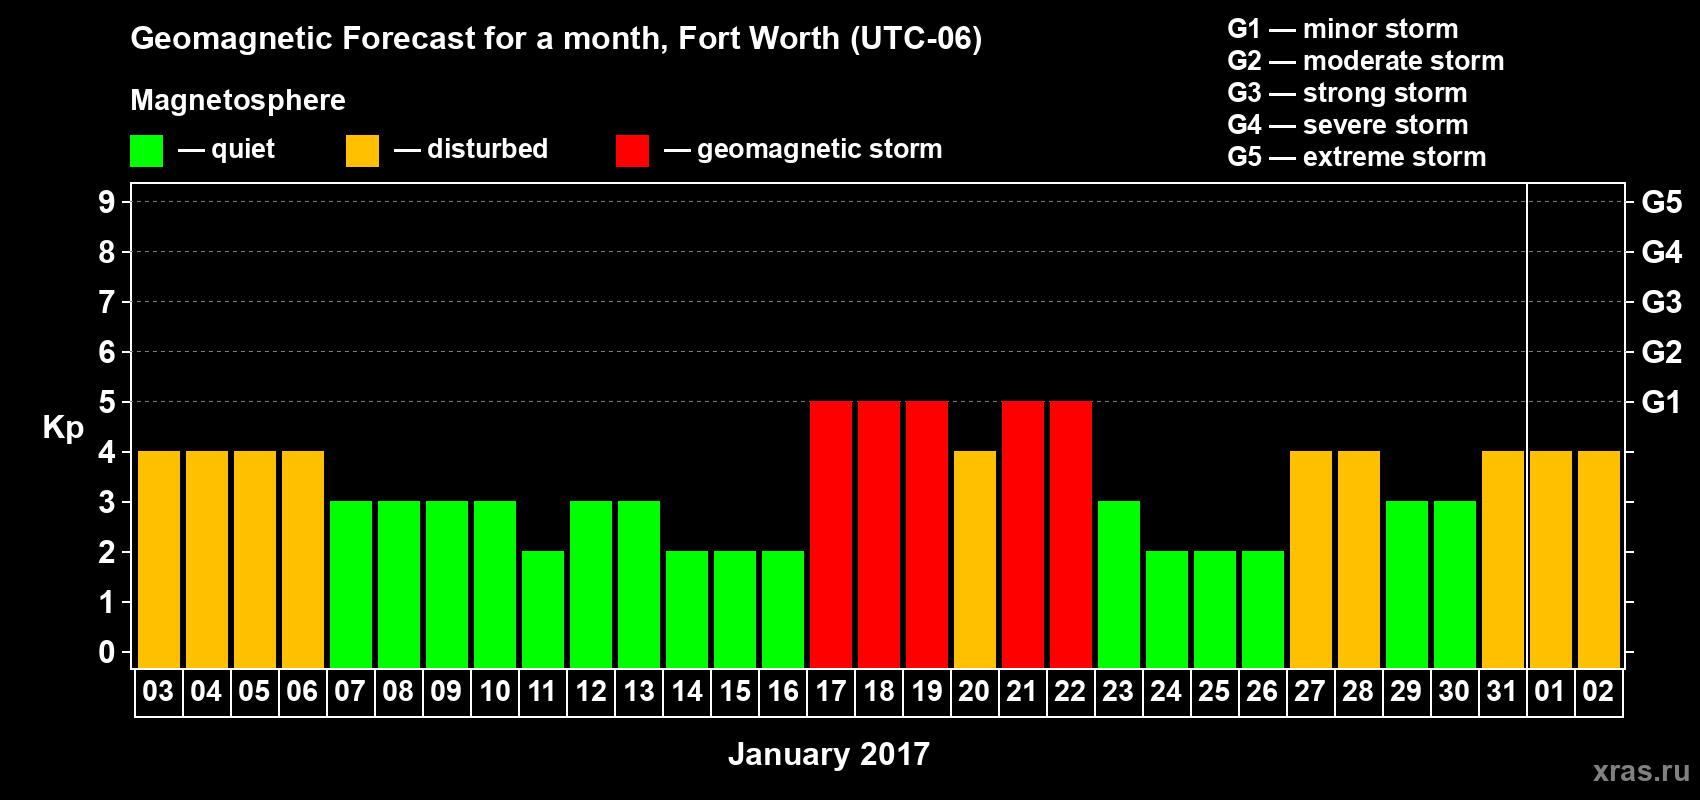Click the date label '18' on x-axis
This screenshot has width=1700, height=800.
878,692
